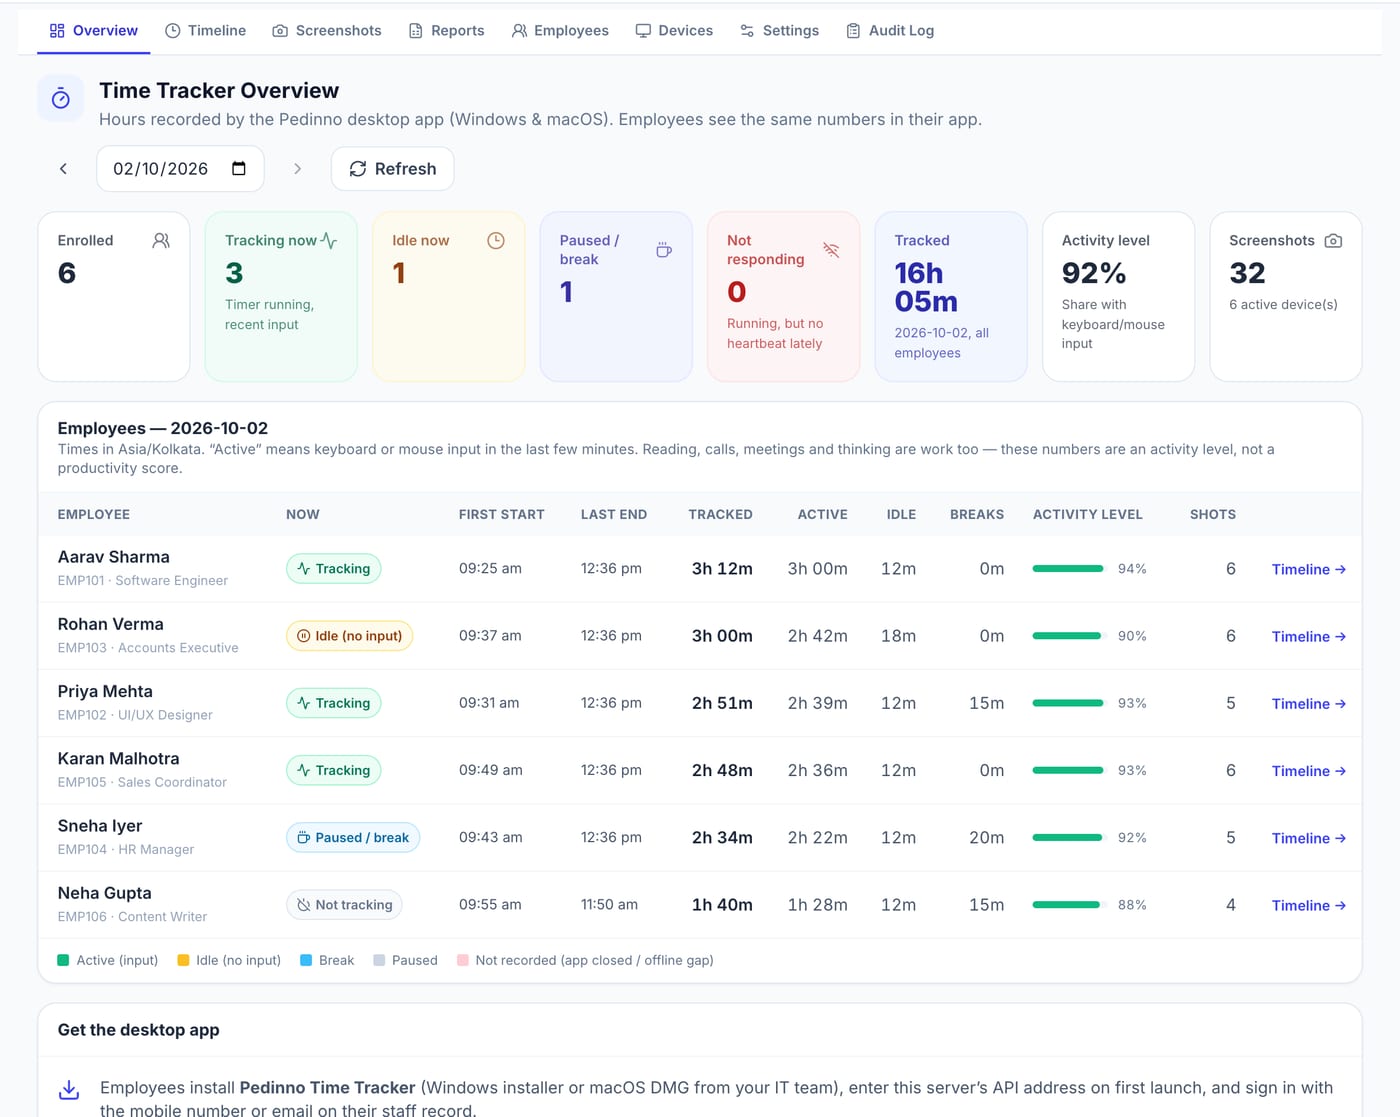
Task: Open Karan Malhotra's Timeline link
Action: click(x=1309, y=771)
